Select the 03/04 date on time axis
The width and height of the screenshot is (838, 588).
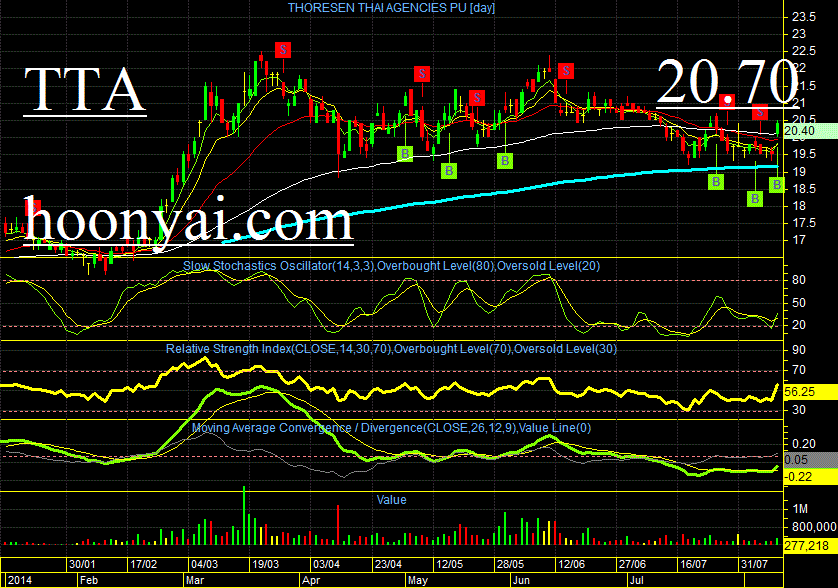[327, 564]
